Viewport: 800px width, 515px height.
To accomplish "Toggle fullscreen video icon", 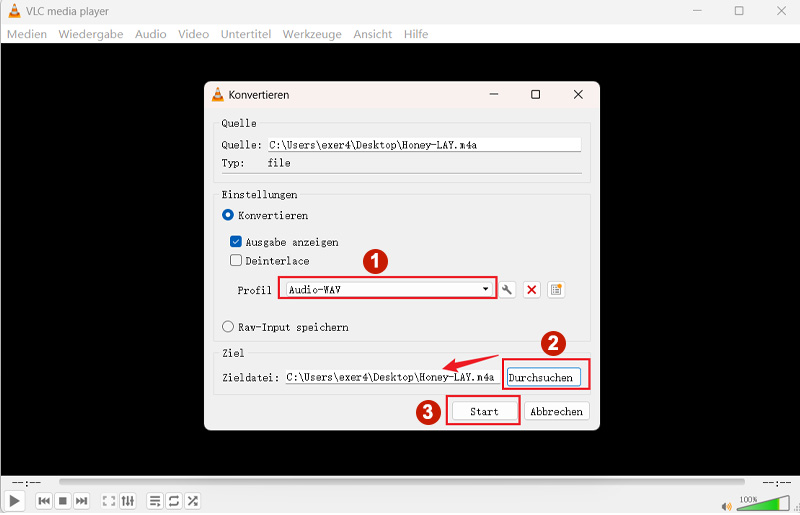I will pos(109,501).
